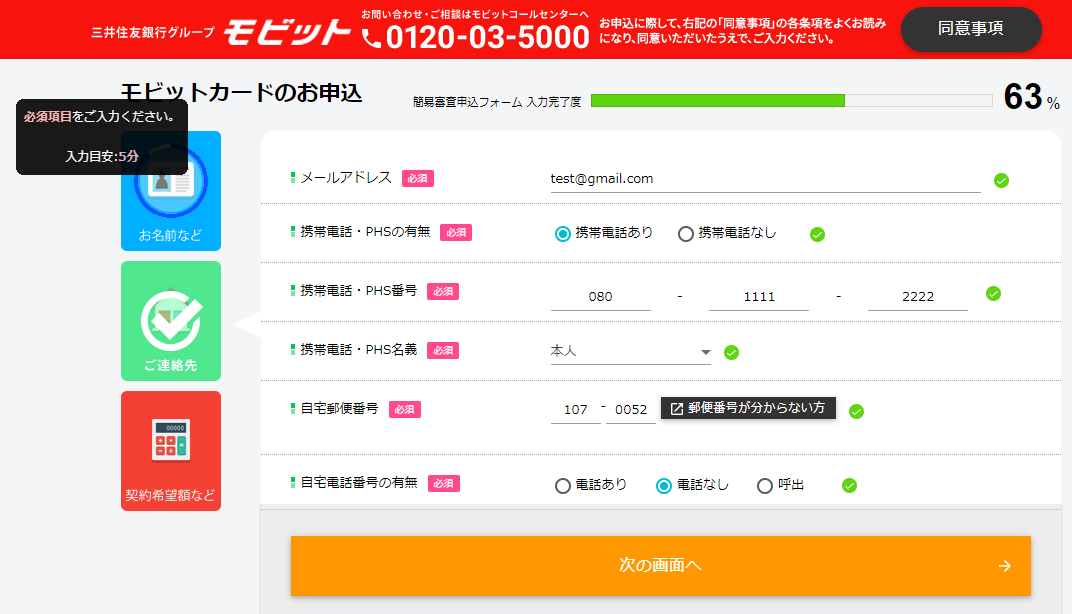Click the phone field containing 2222

coord(917,297)
